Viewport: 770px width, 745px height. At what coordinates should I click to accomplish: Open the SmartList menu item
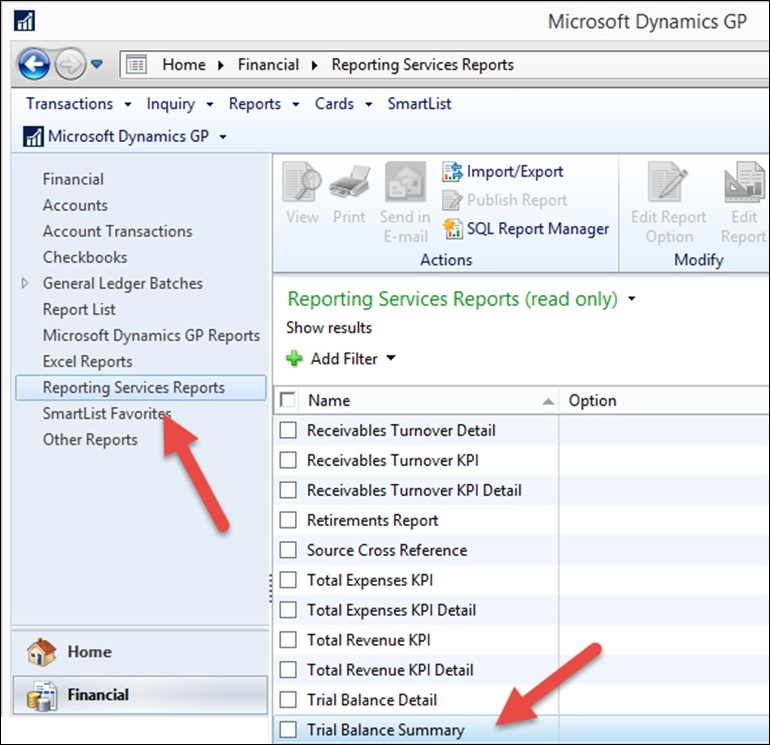[419, 104]
